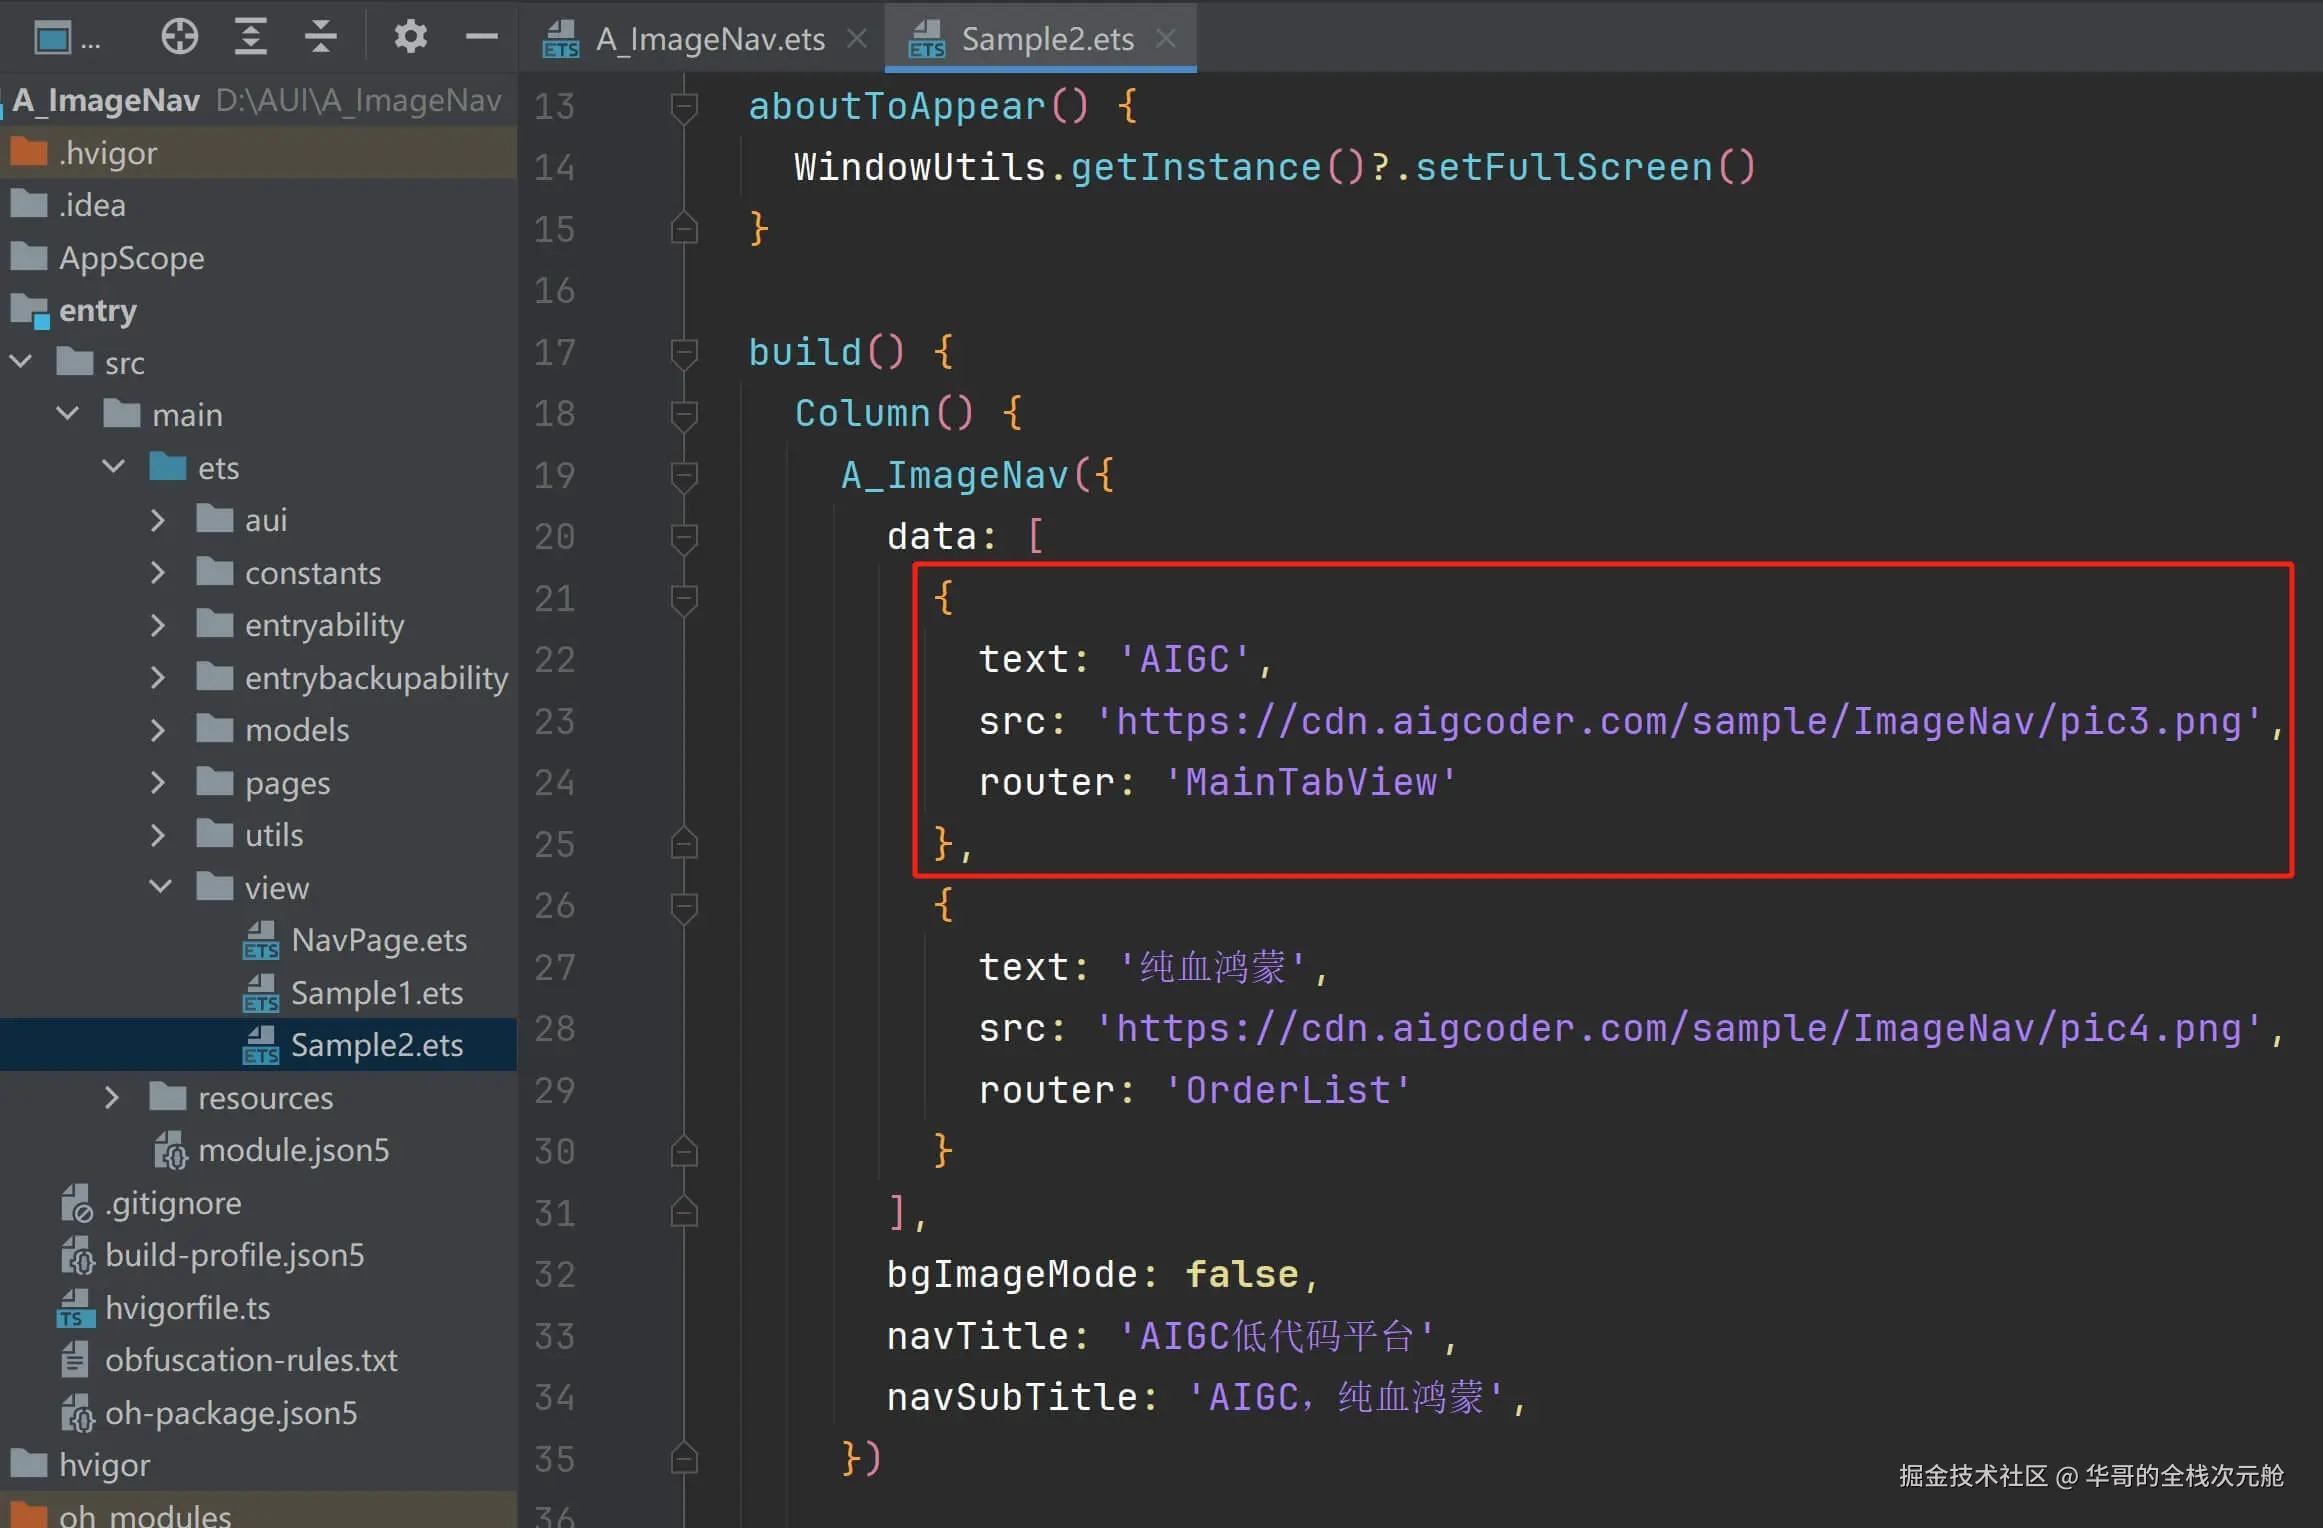Click the Expand All icon in project toolbar
Image resolution: width=2323 pixels, height=1528 pixels.
point(250,37)
